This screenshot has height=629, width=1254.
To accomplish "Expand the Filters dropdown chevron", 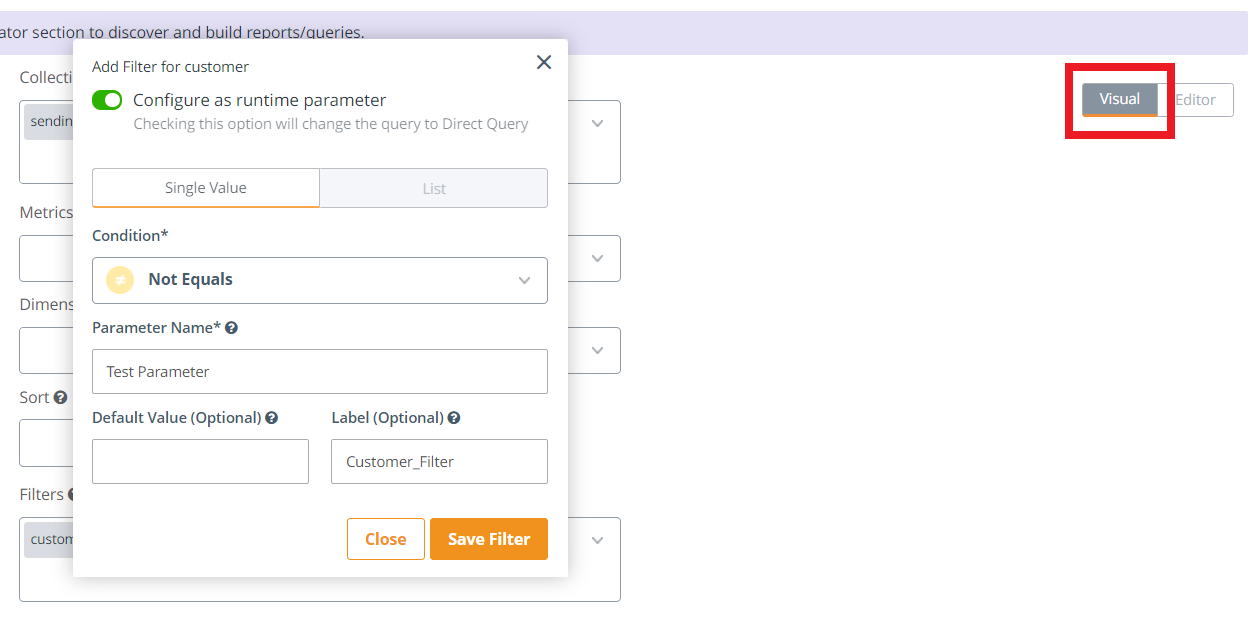I will click(597, 541).
